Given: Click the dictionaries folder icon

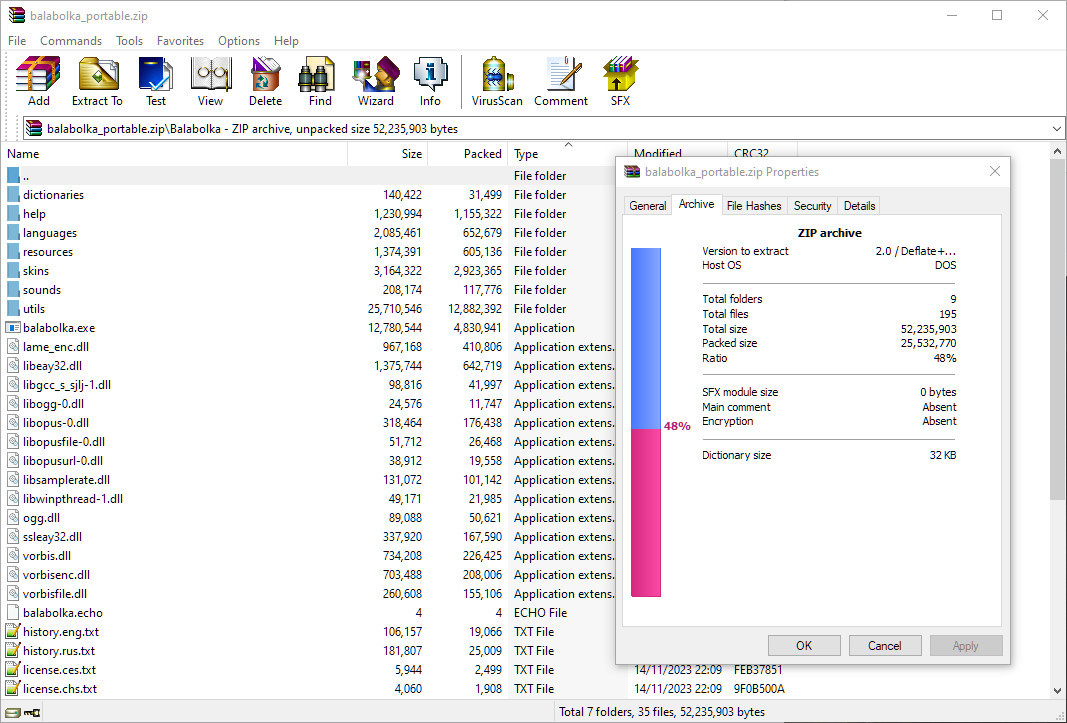Looking at the screenshot, I should [x=14, y=195].
